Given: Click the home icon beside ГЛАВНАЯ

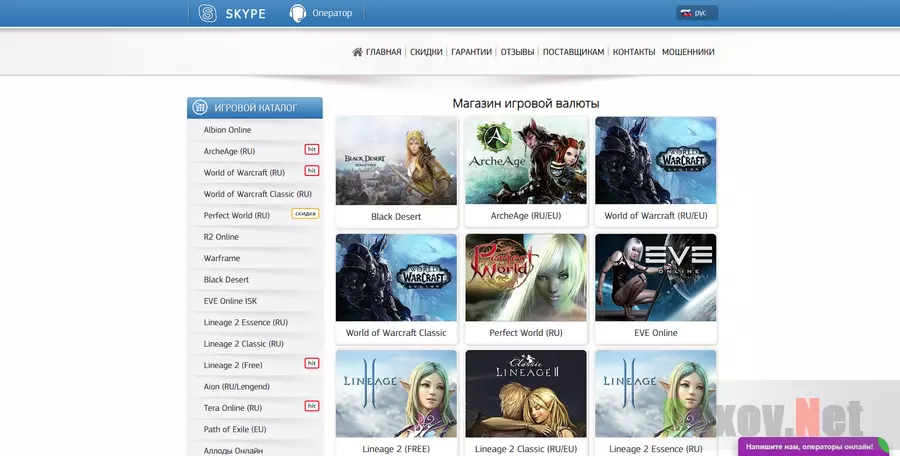Looking at the screenshot, I should 357,52.
